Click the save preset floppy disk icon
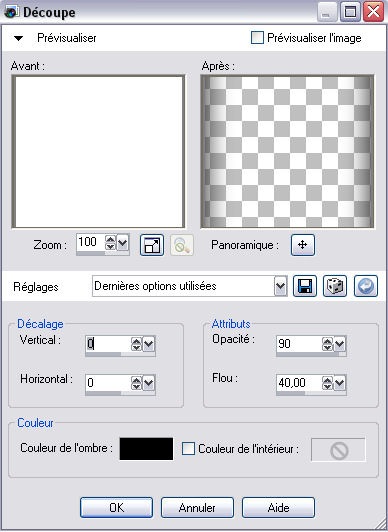 click(x=305, y=286)
